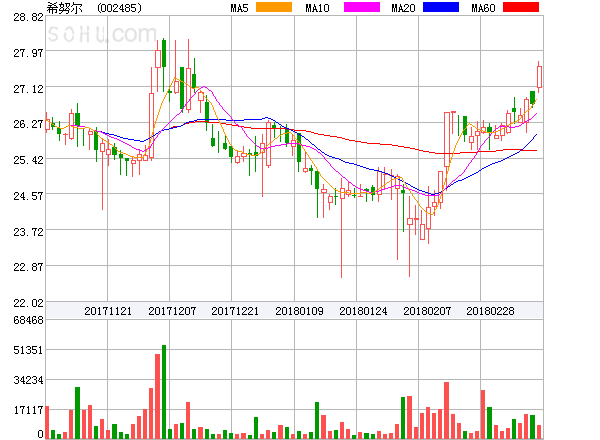Click the blue MA20 legend swatch
Image resolution: width=600 pixels, height=440 pixels.
pyautogui.click(x=441, y=7)
